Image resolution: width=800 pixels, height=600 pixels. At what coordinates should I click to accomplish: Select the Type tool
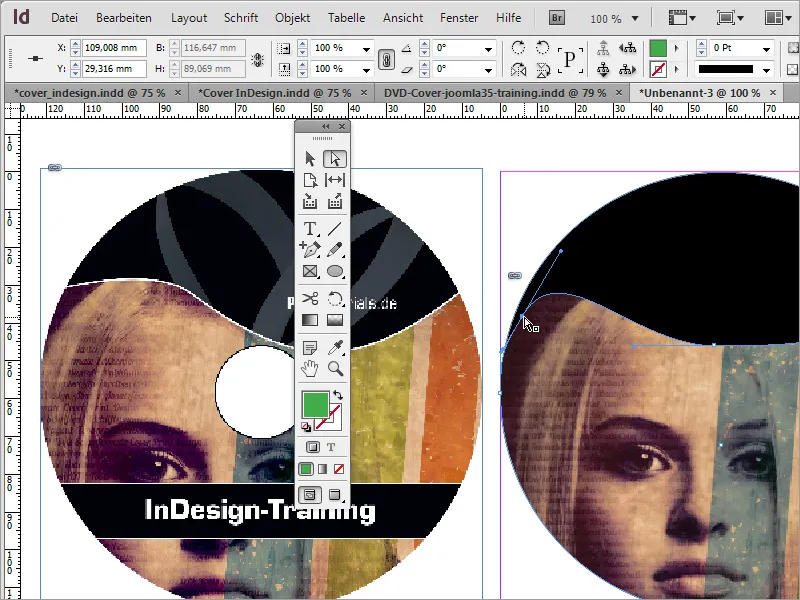[x=310, y=228]
